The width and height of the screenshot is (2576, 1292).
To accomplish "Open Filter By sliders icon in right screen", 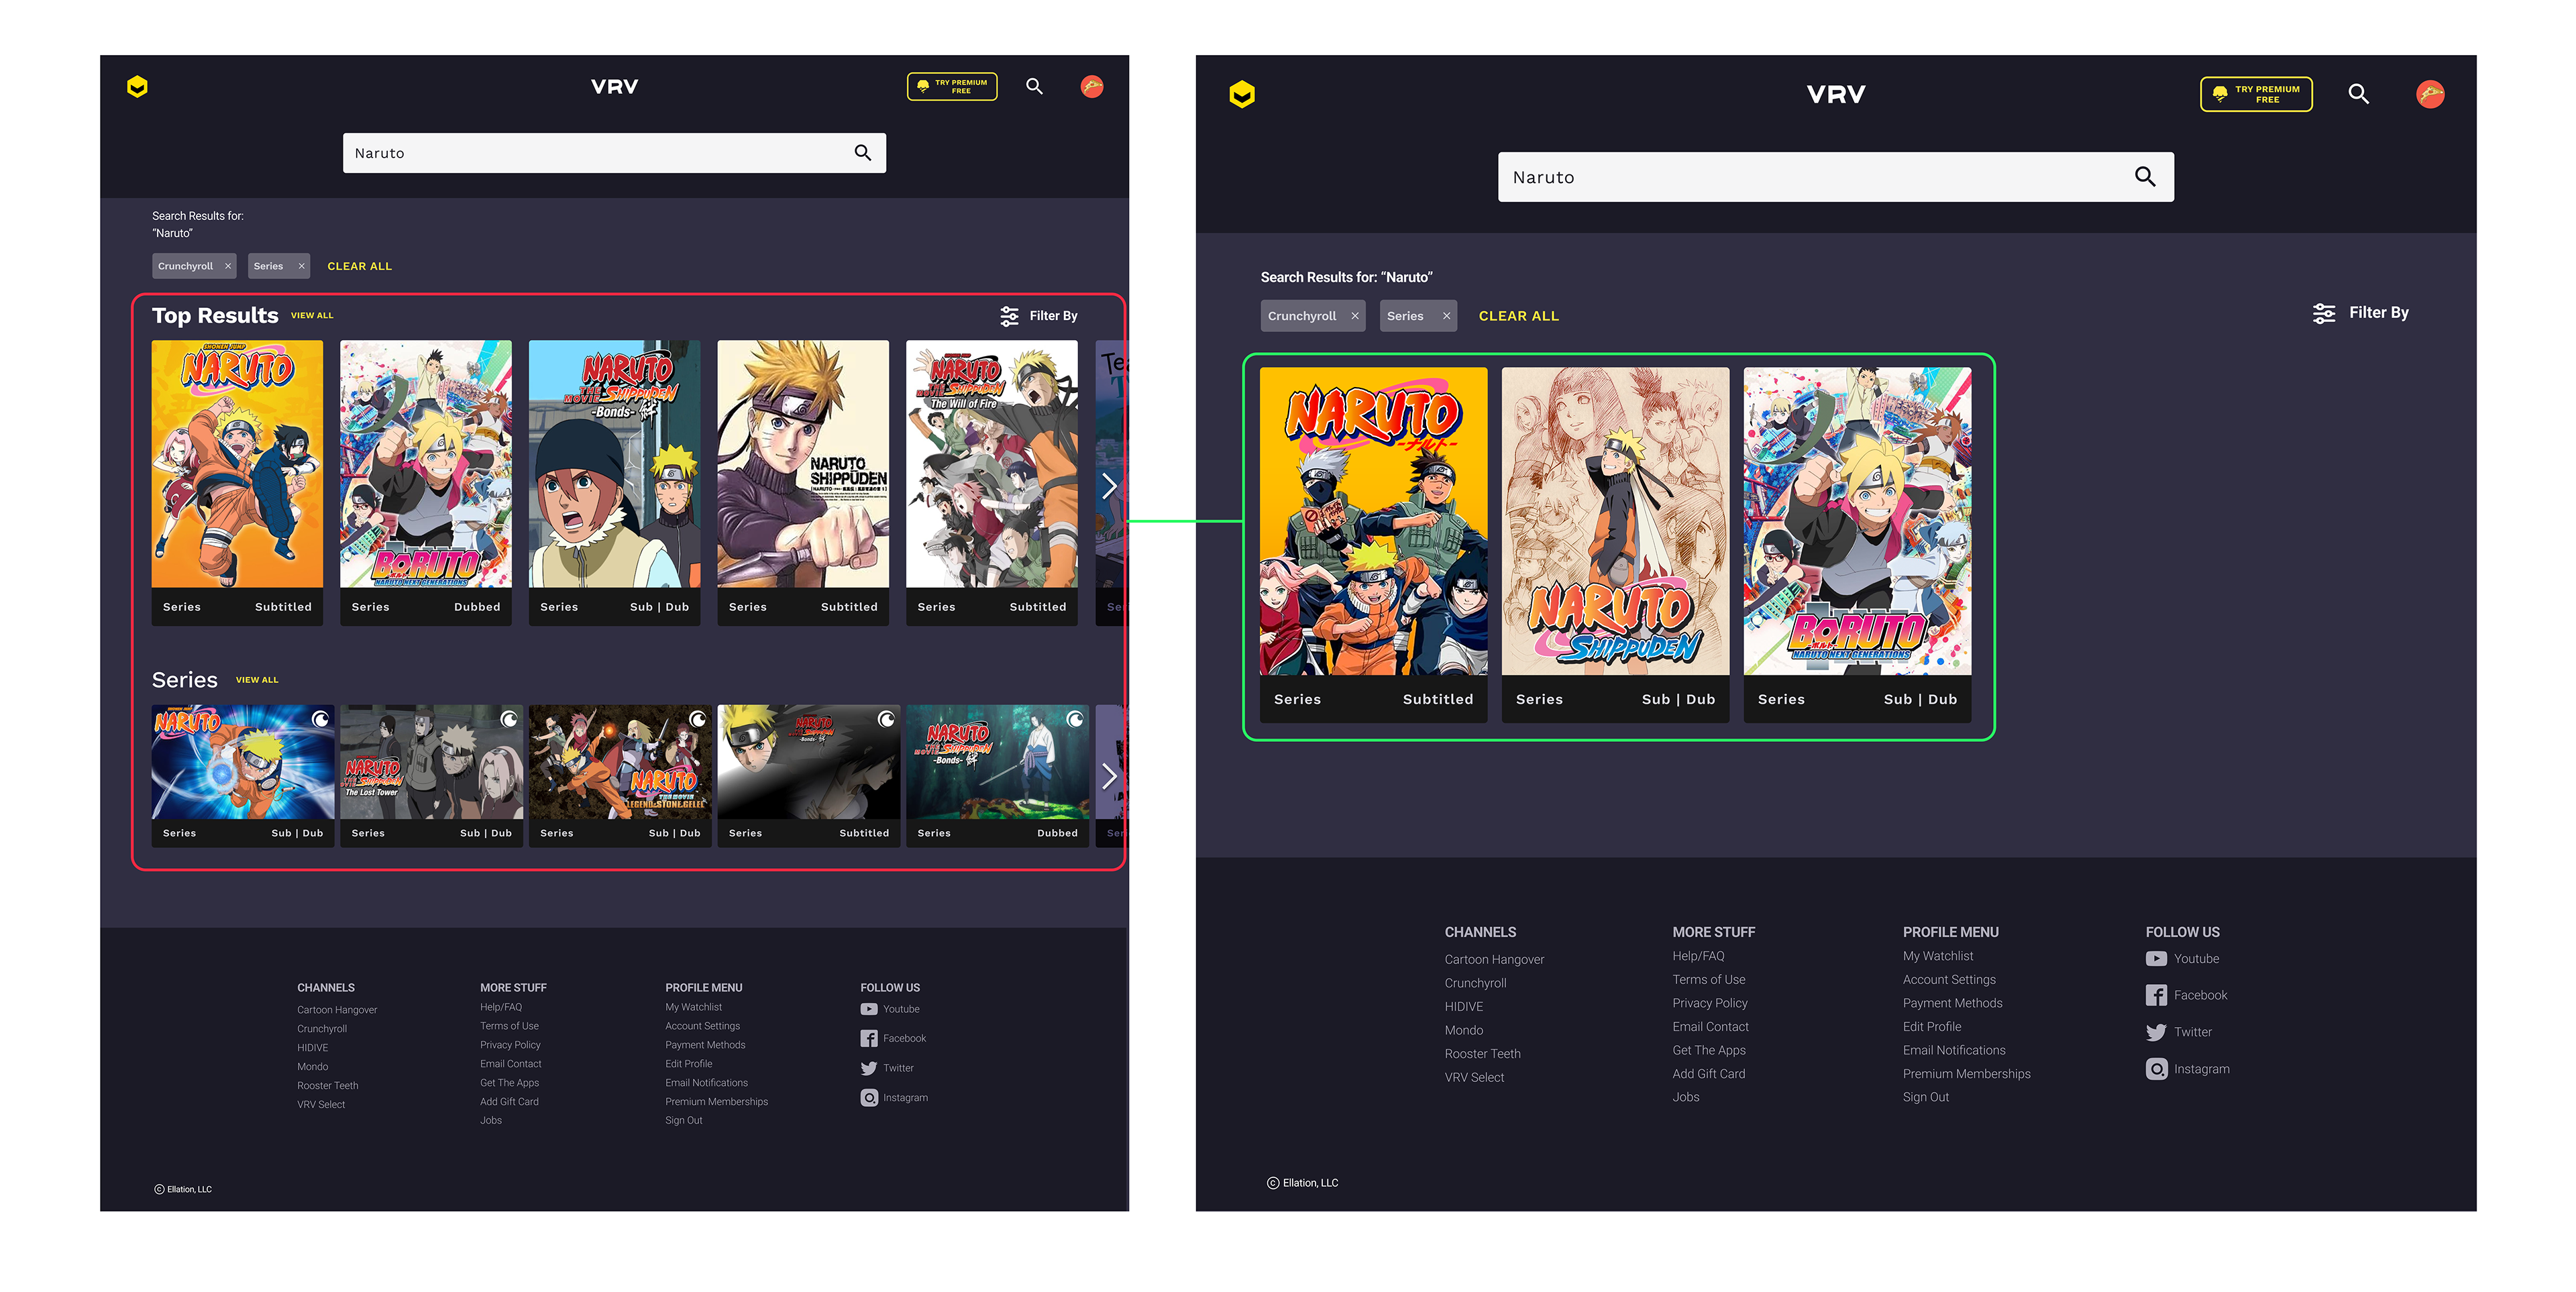I will coord(2324,313).
